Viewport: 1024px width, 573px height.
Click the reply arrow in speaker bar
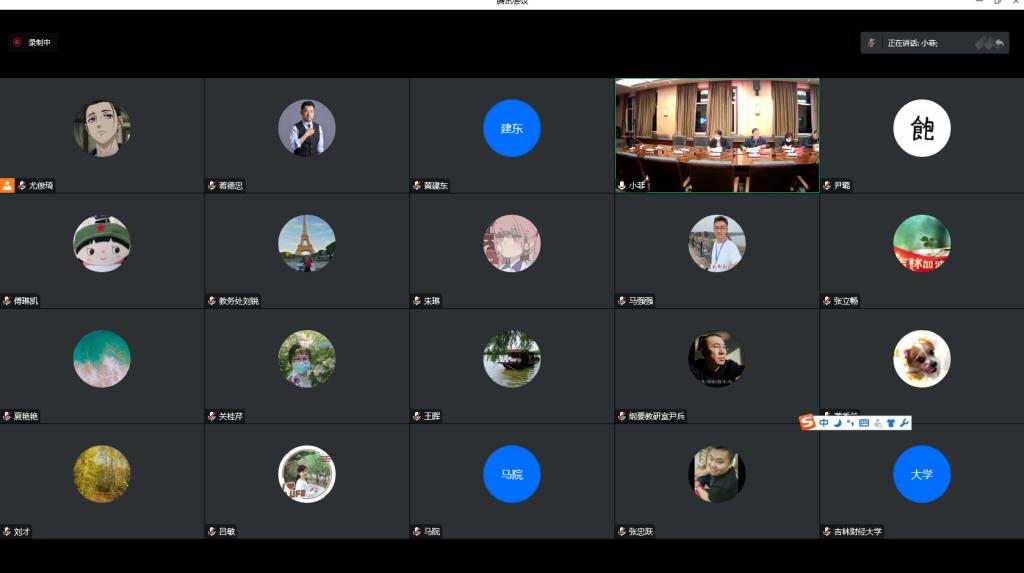[999, 43]
